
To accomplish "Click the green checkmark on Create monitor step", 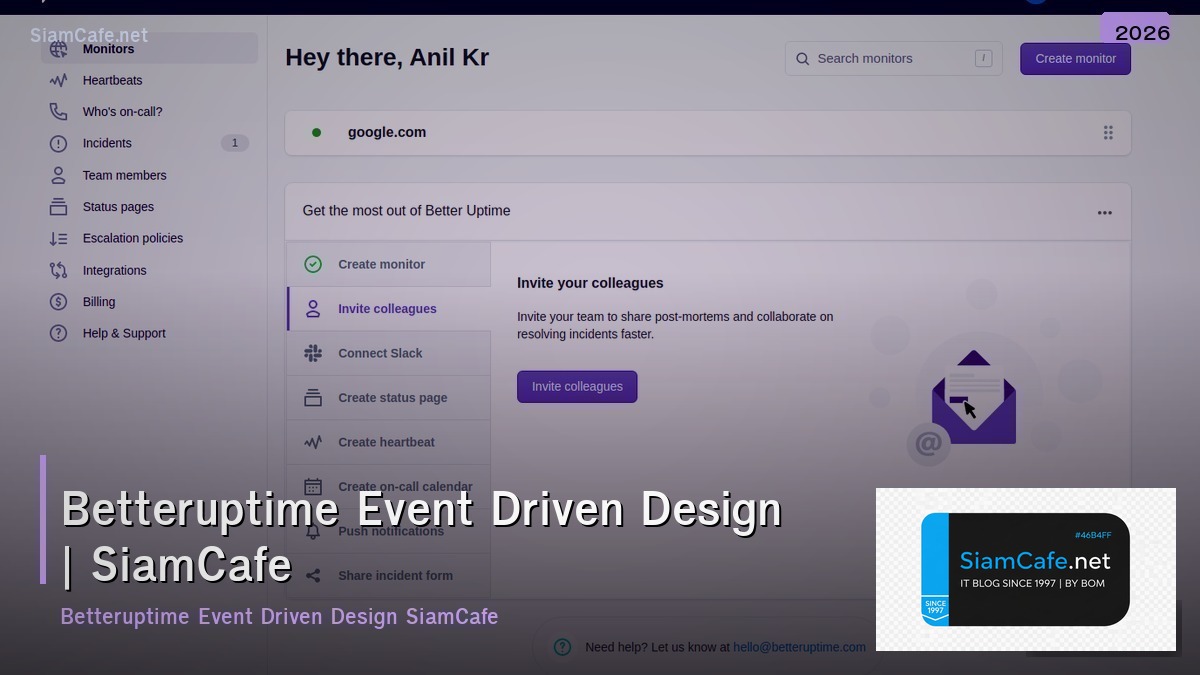I will pyautogui.click(x=313, y=264).
